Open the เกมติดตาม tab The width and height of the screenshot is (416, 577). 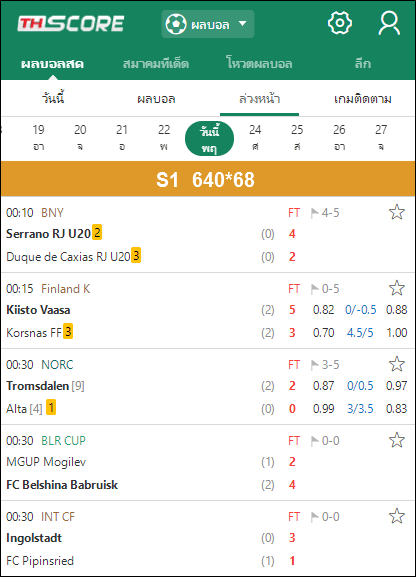coord(363,99)
